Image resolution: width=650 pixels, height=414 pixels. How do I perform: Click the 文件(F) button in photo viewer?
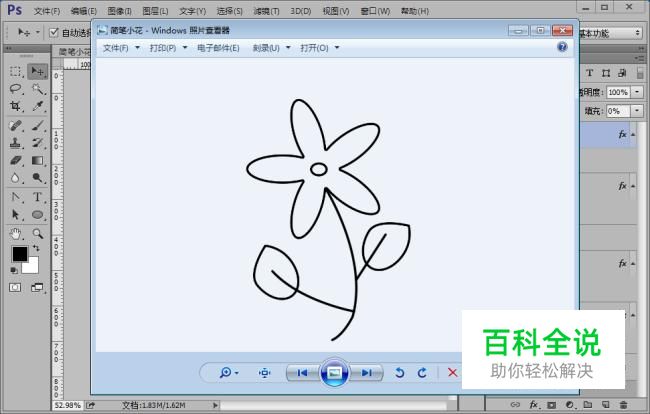click(121, 47)
